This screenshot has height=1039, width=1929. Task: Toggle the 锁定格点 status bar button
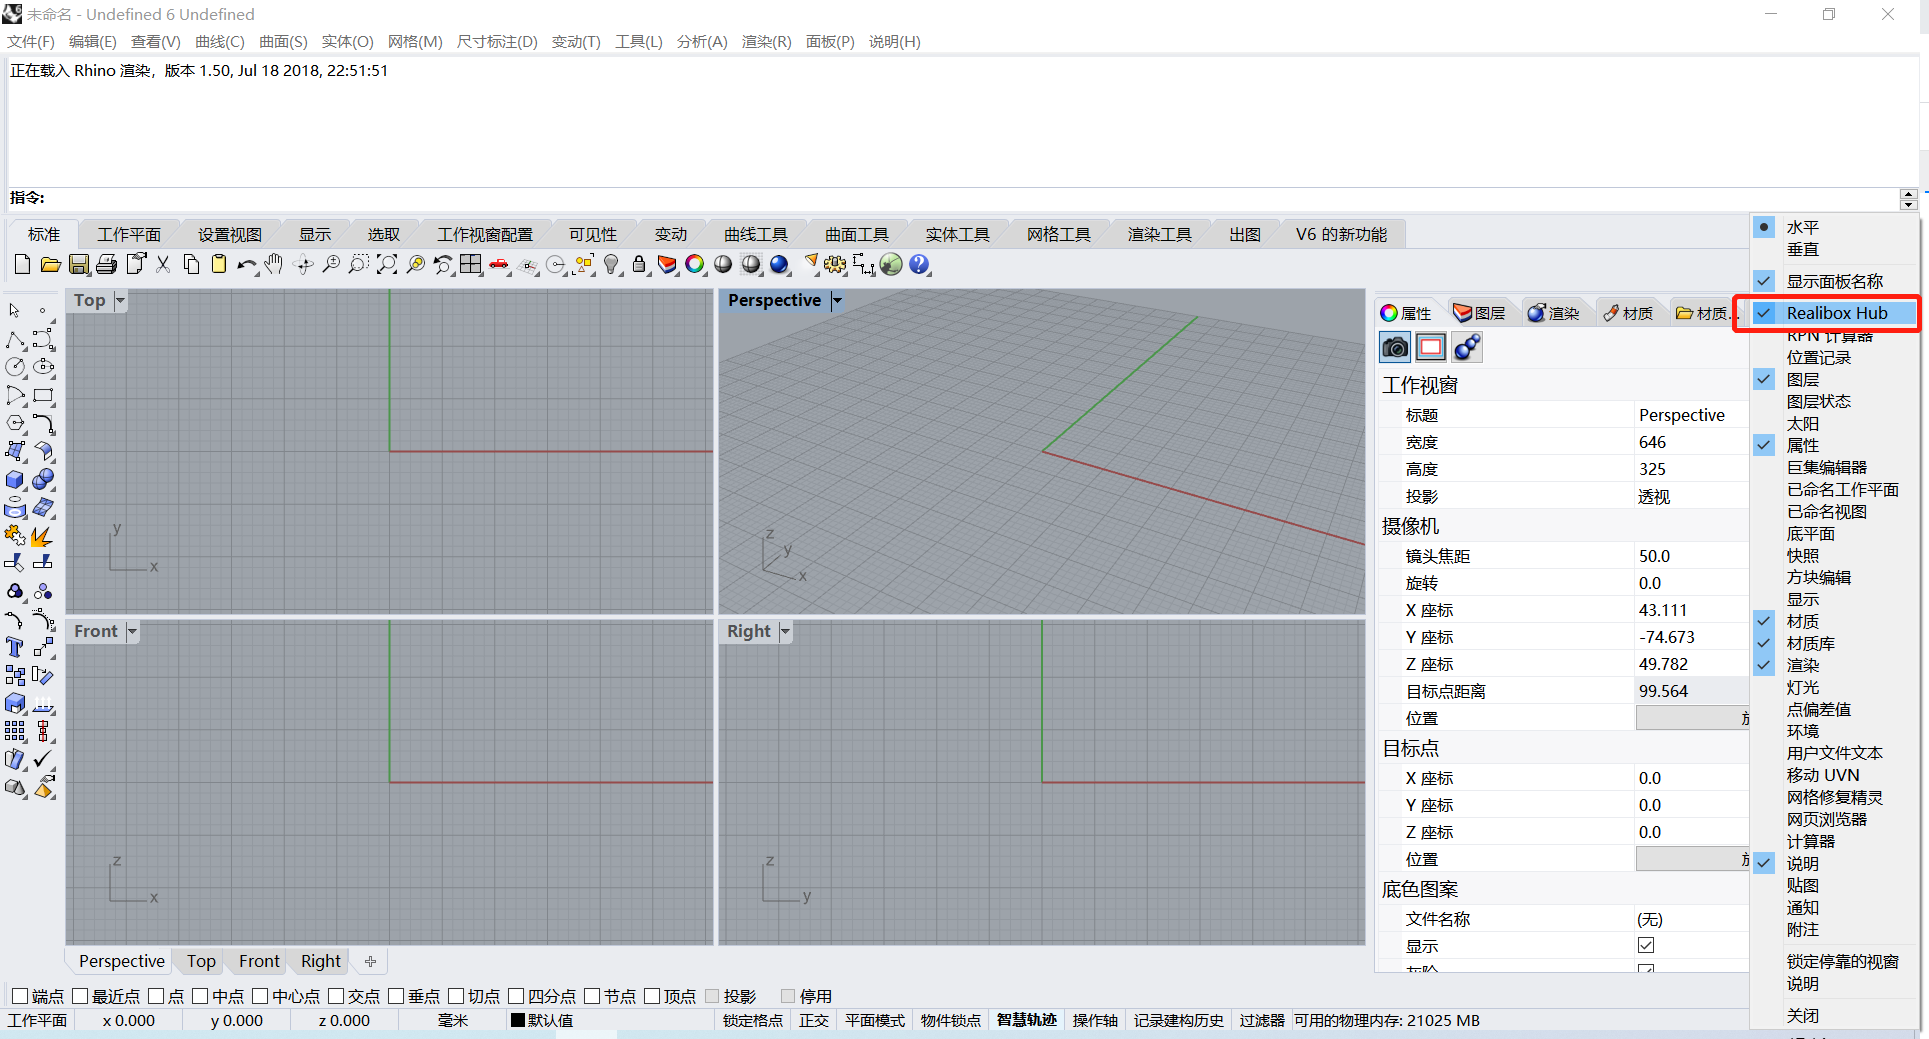point(753,1020)
